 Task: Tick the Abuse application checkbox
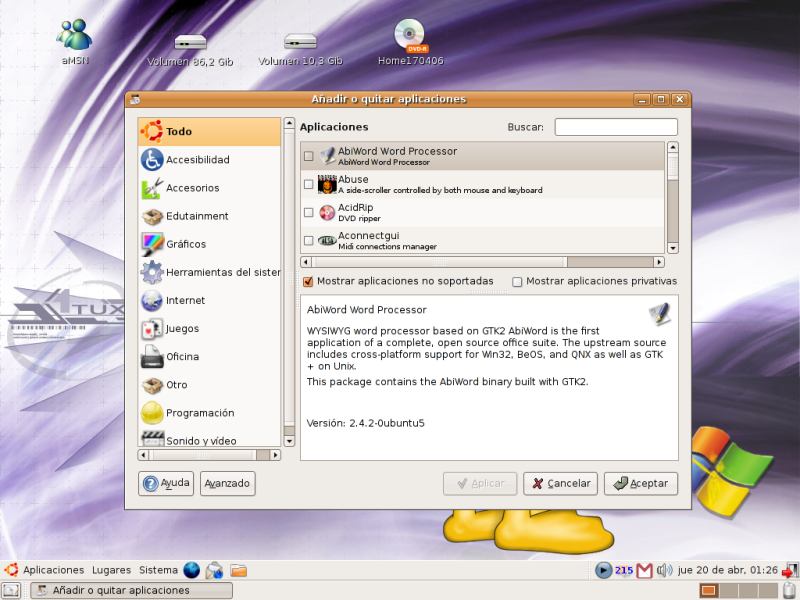coord(309,184)
